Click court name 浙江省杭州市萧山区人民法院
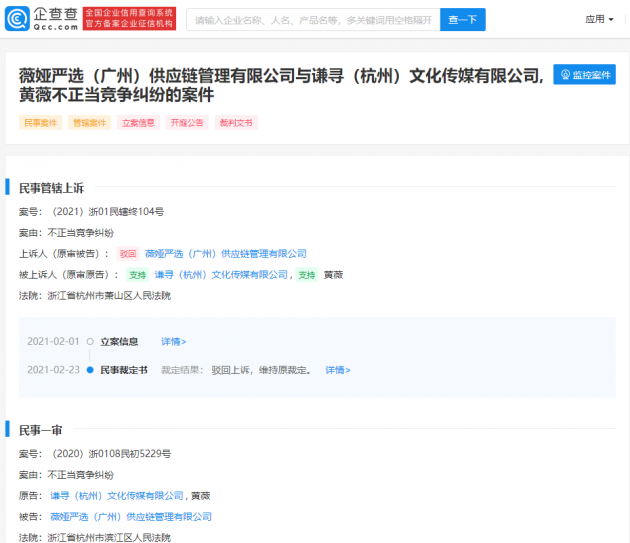The width and height of the screenshot is (630, 543). point(109,295)
